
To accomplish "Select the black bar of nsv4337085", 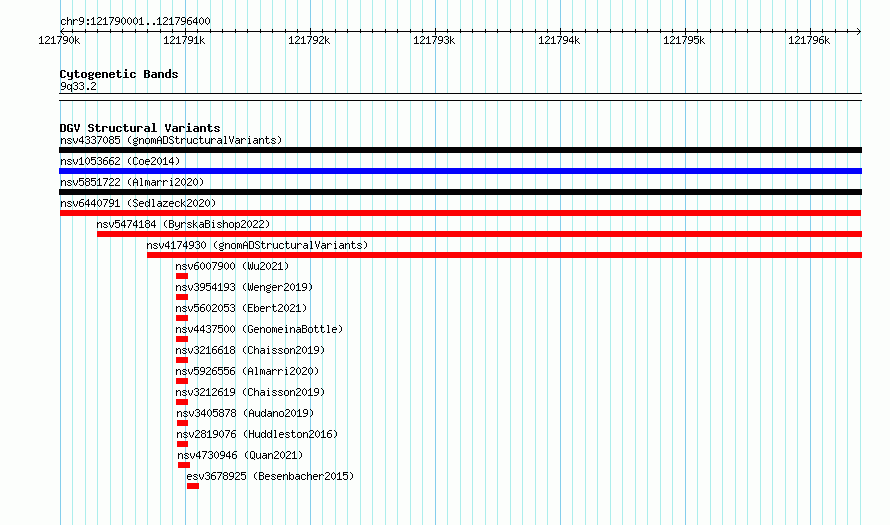I will 460,150.
